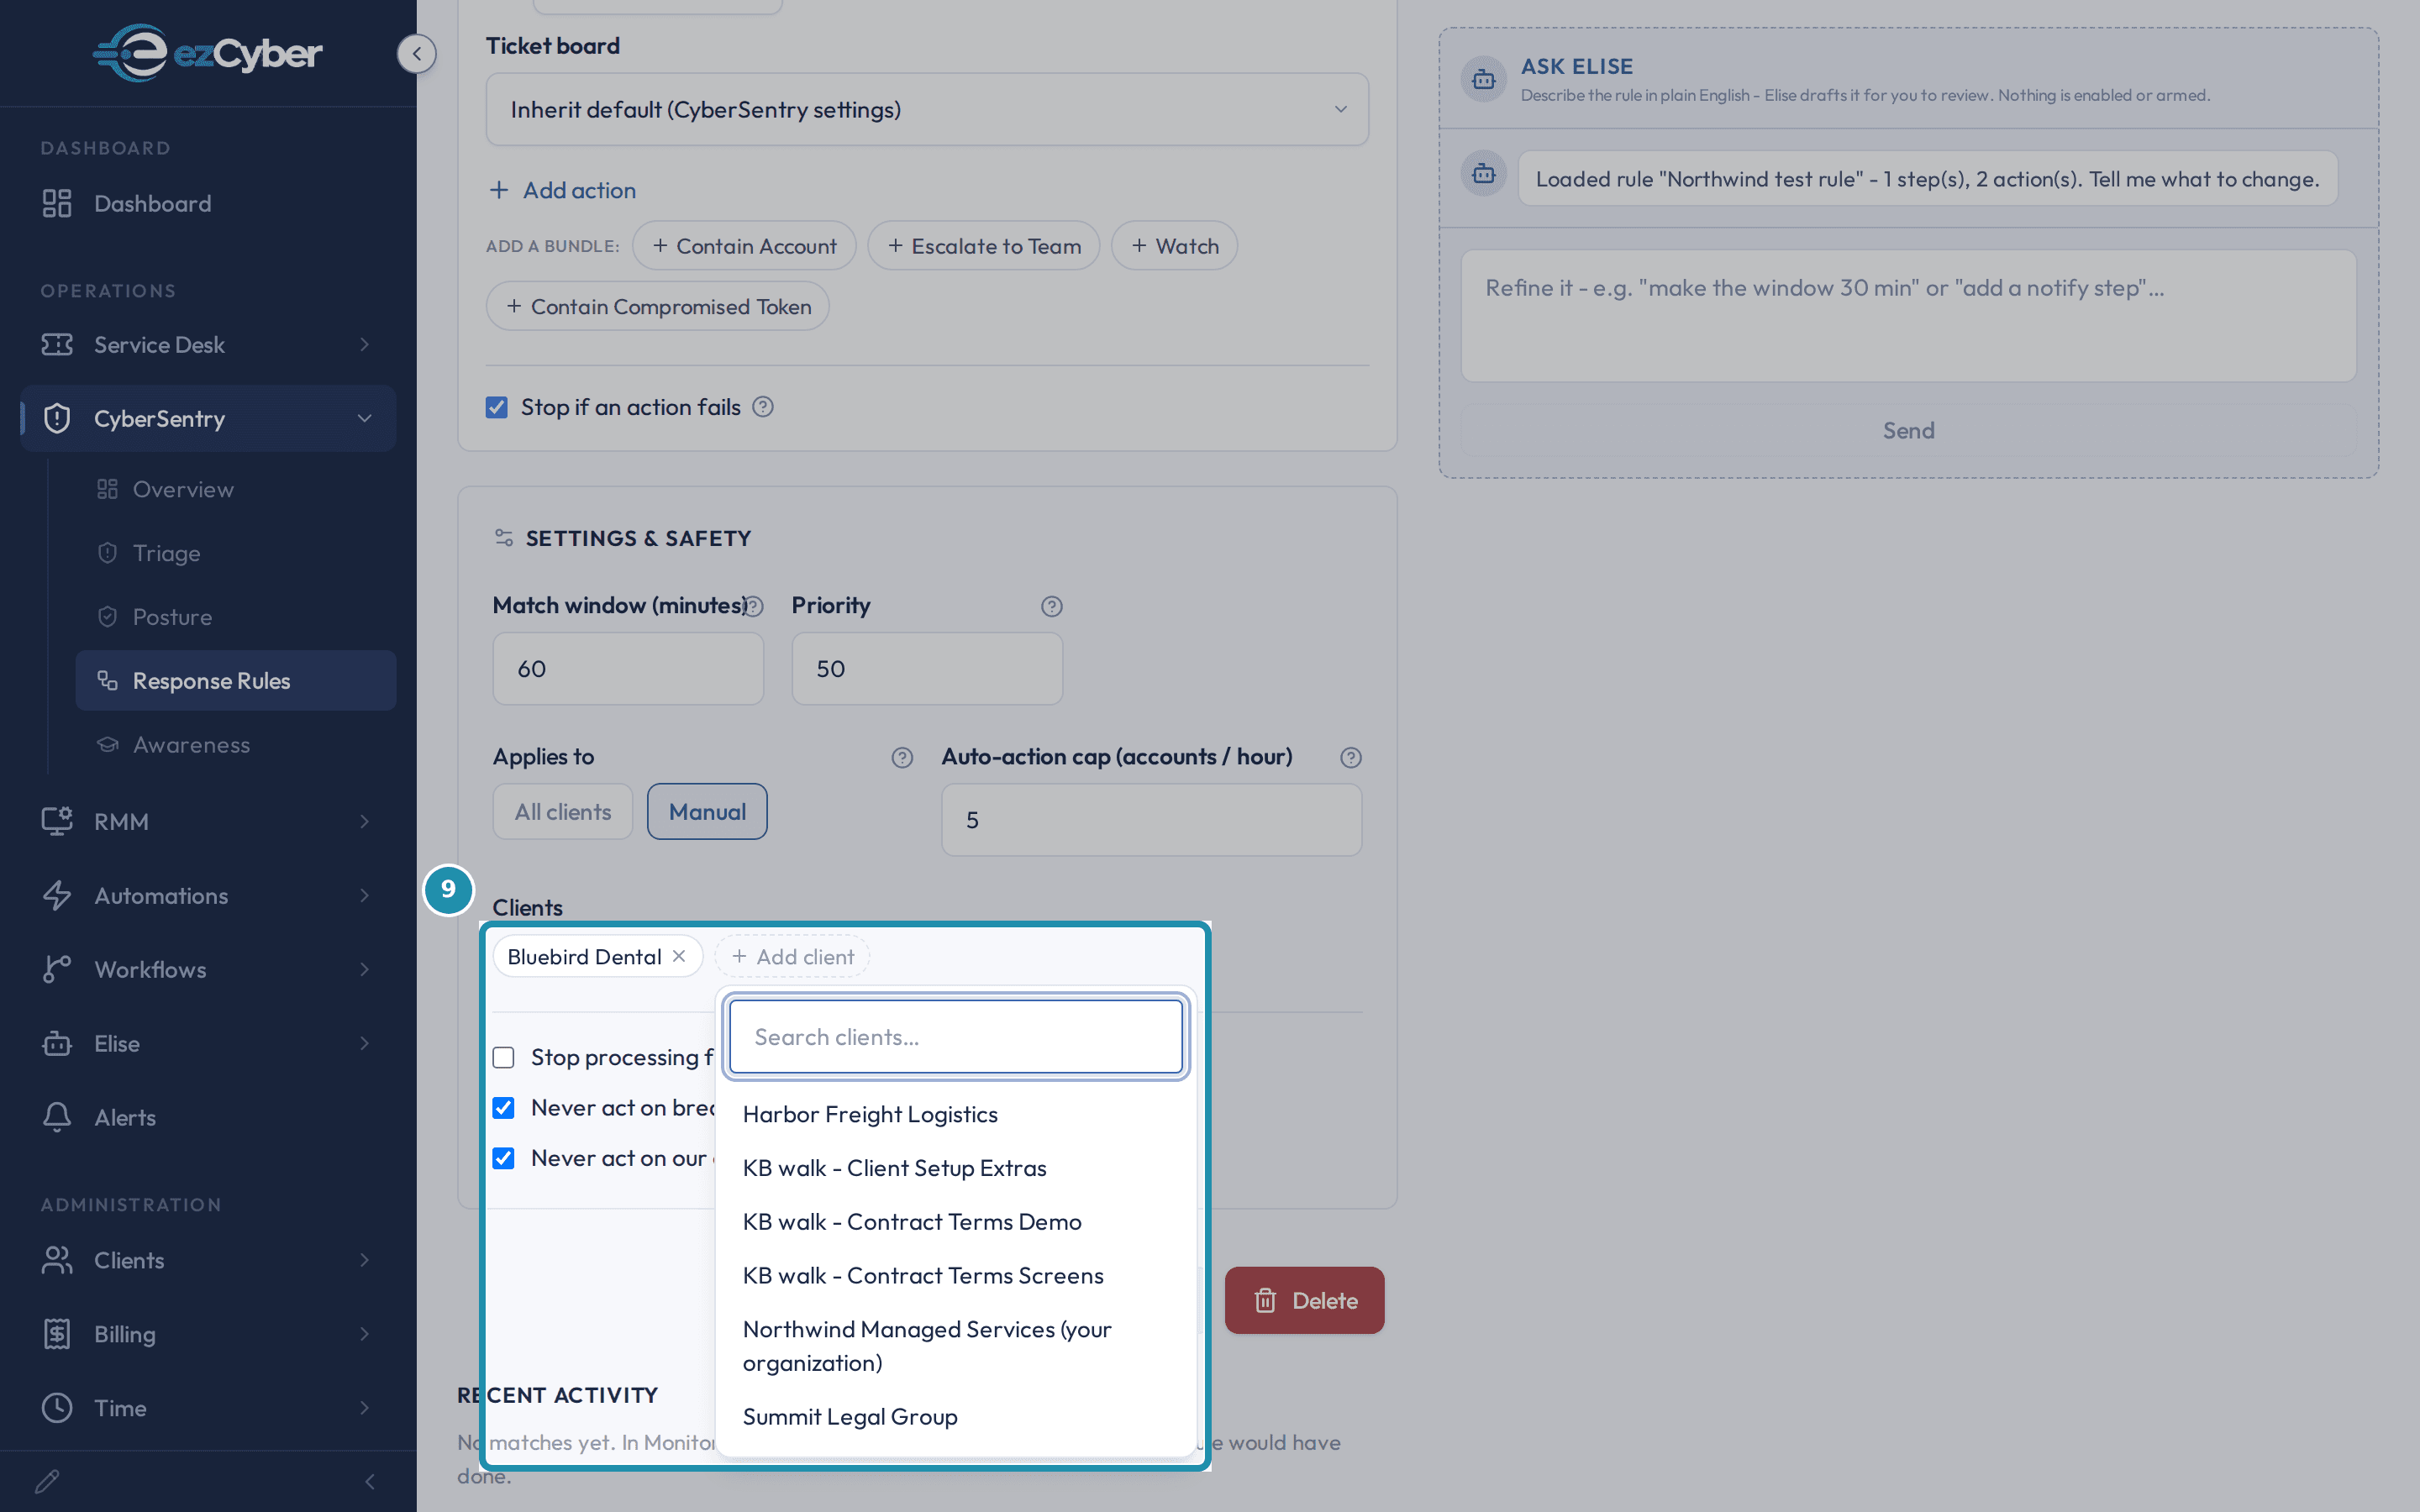Click the collapse arrow at sidebar bottom
Image resolution: width=2420 pixels, height=1512 pixels.
(x=370, y=1481)
